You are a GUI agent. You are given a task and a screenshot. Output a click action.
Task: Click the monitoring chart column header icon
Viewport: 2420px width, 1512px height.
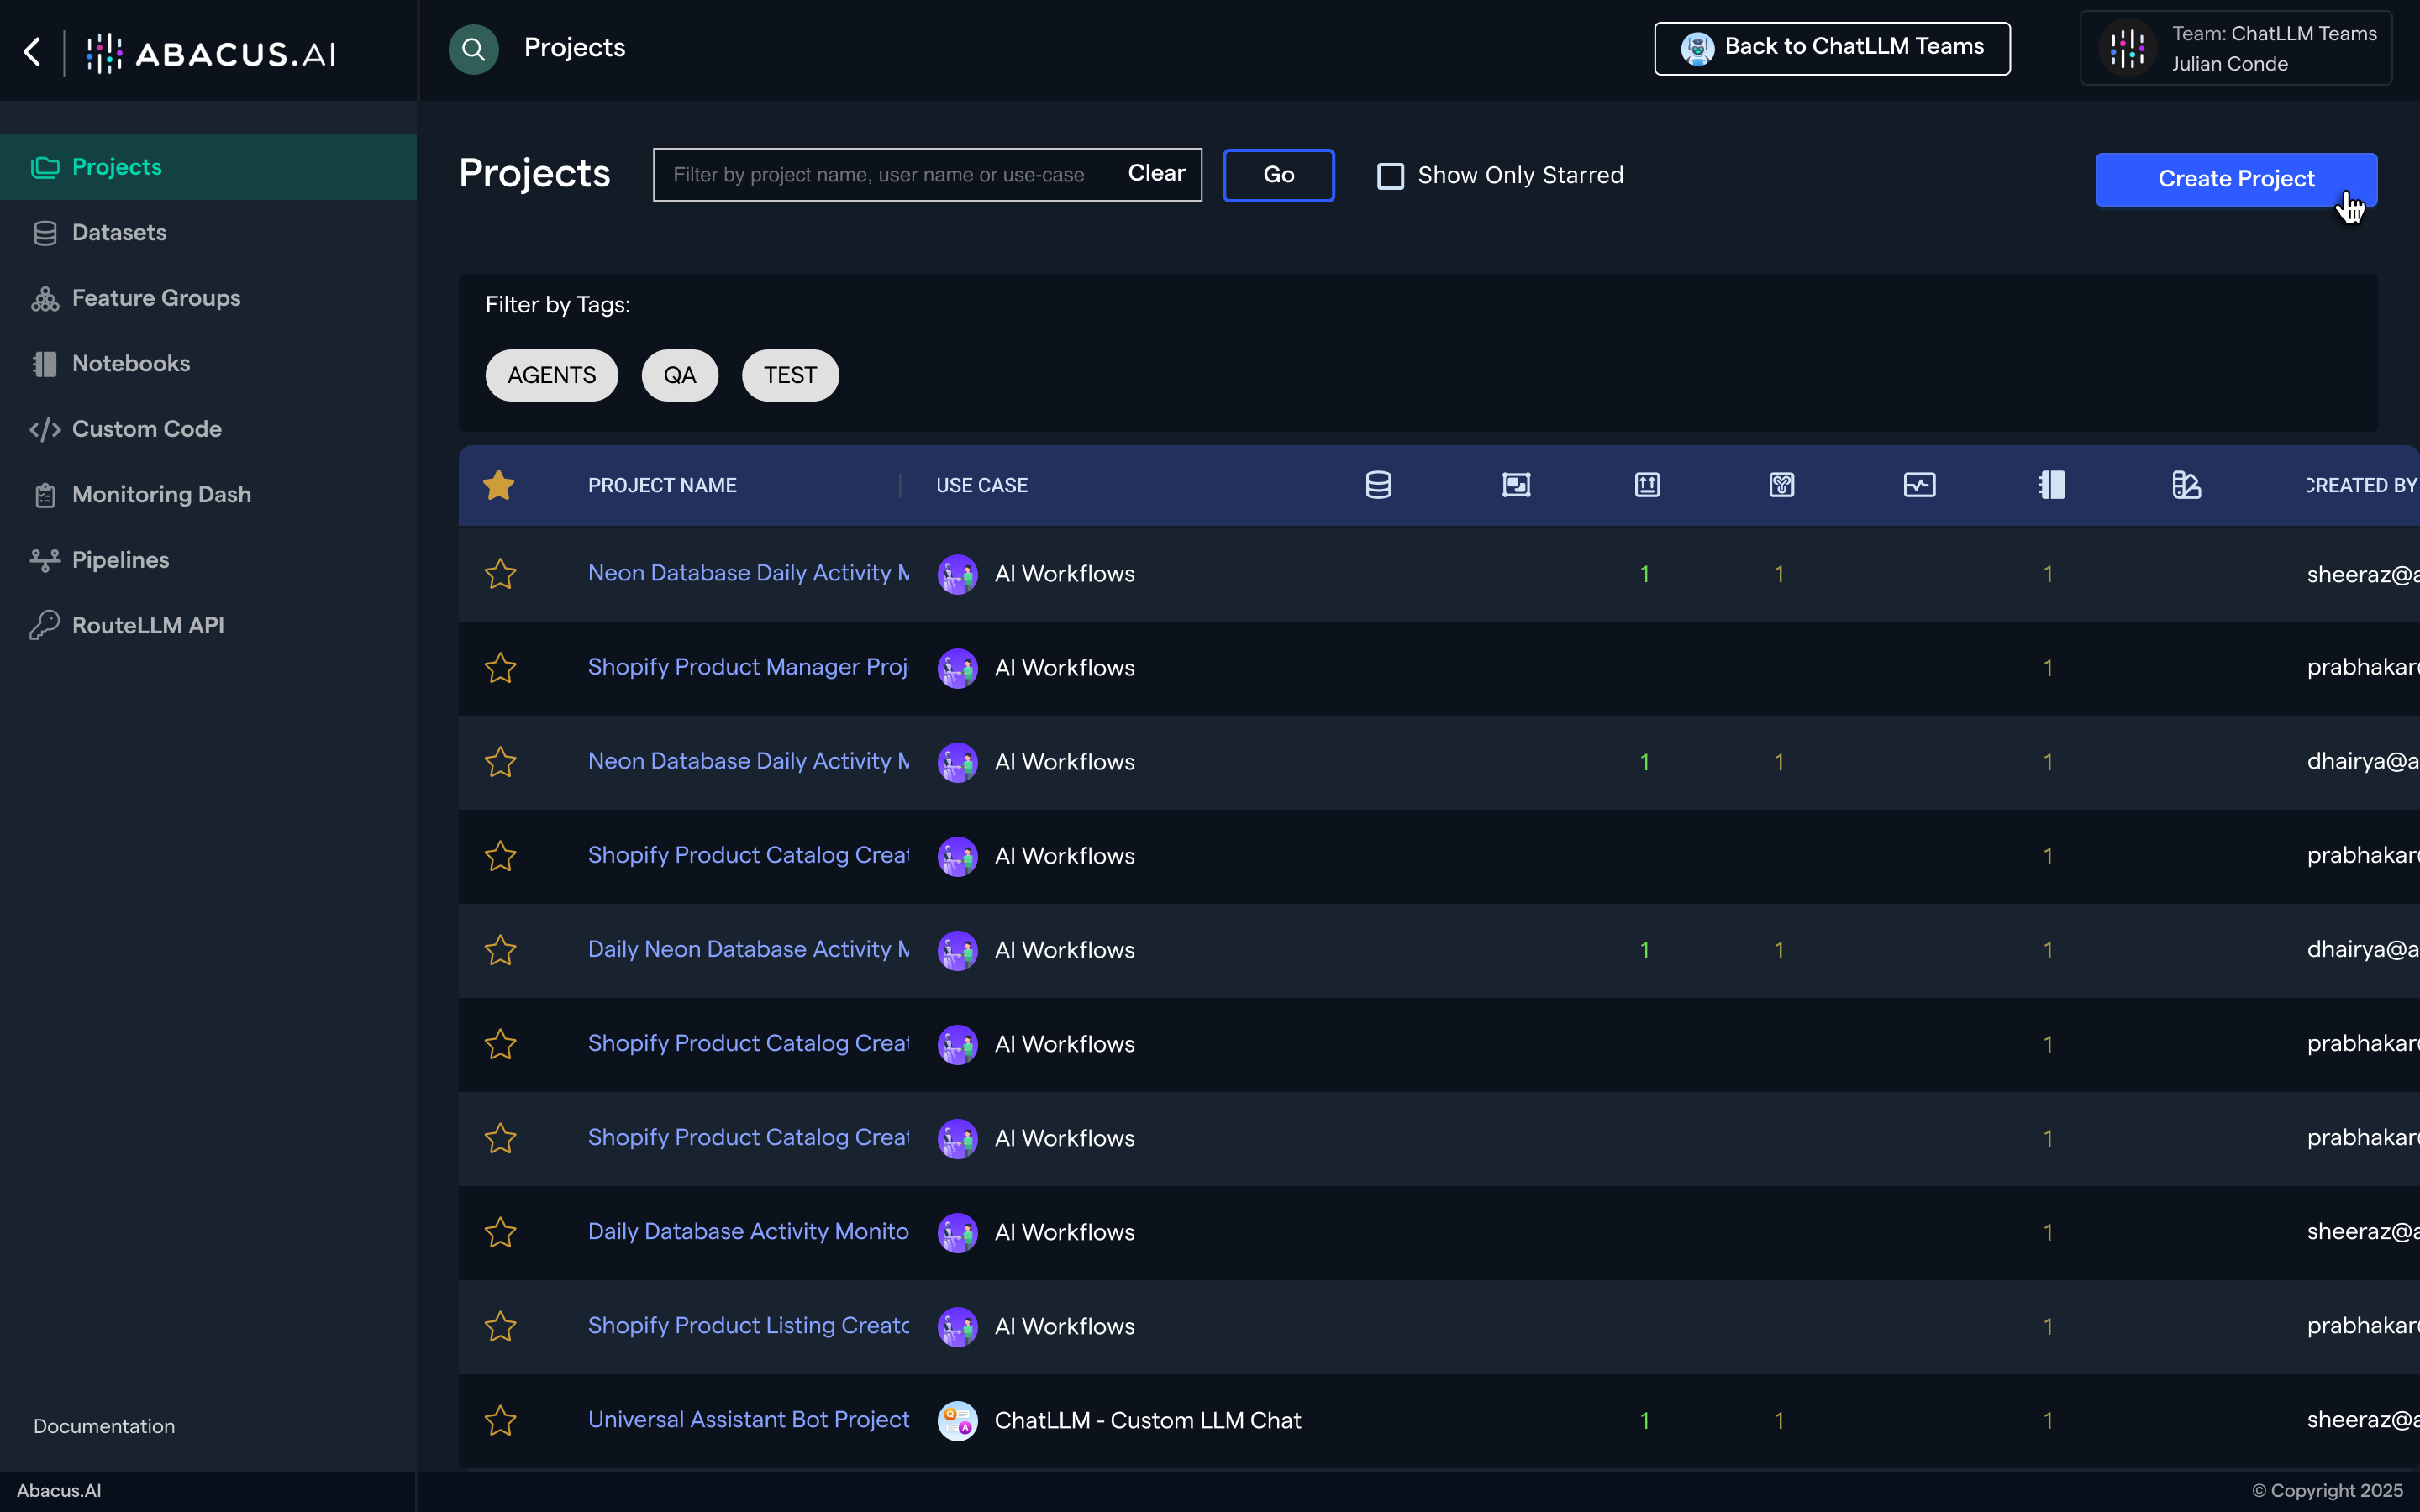[1919, 485]
